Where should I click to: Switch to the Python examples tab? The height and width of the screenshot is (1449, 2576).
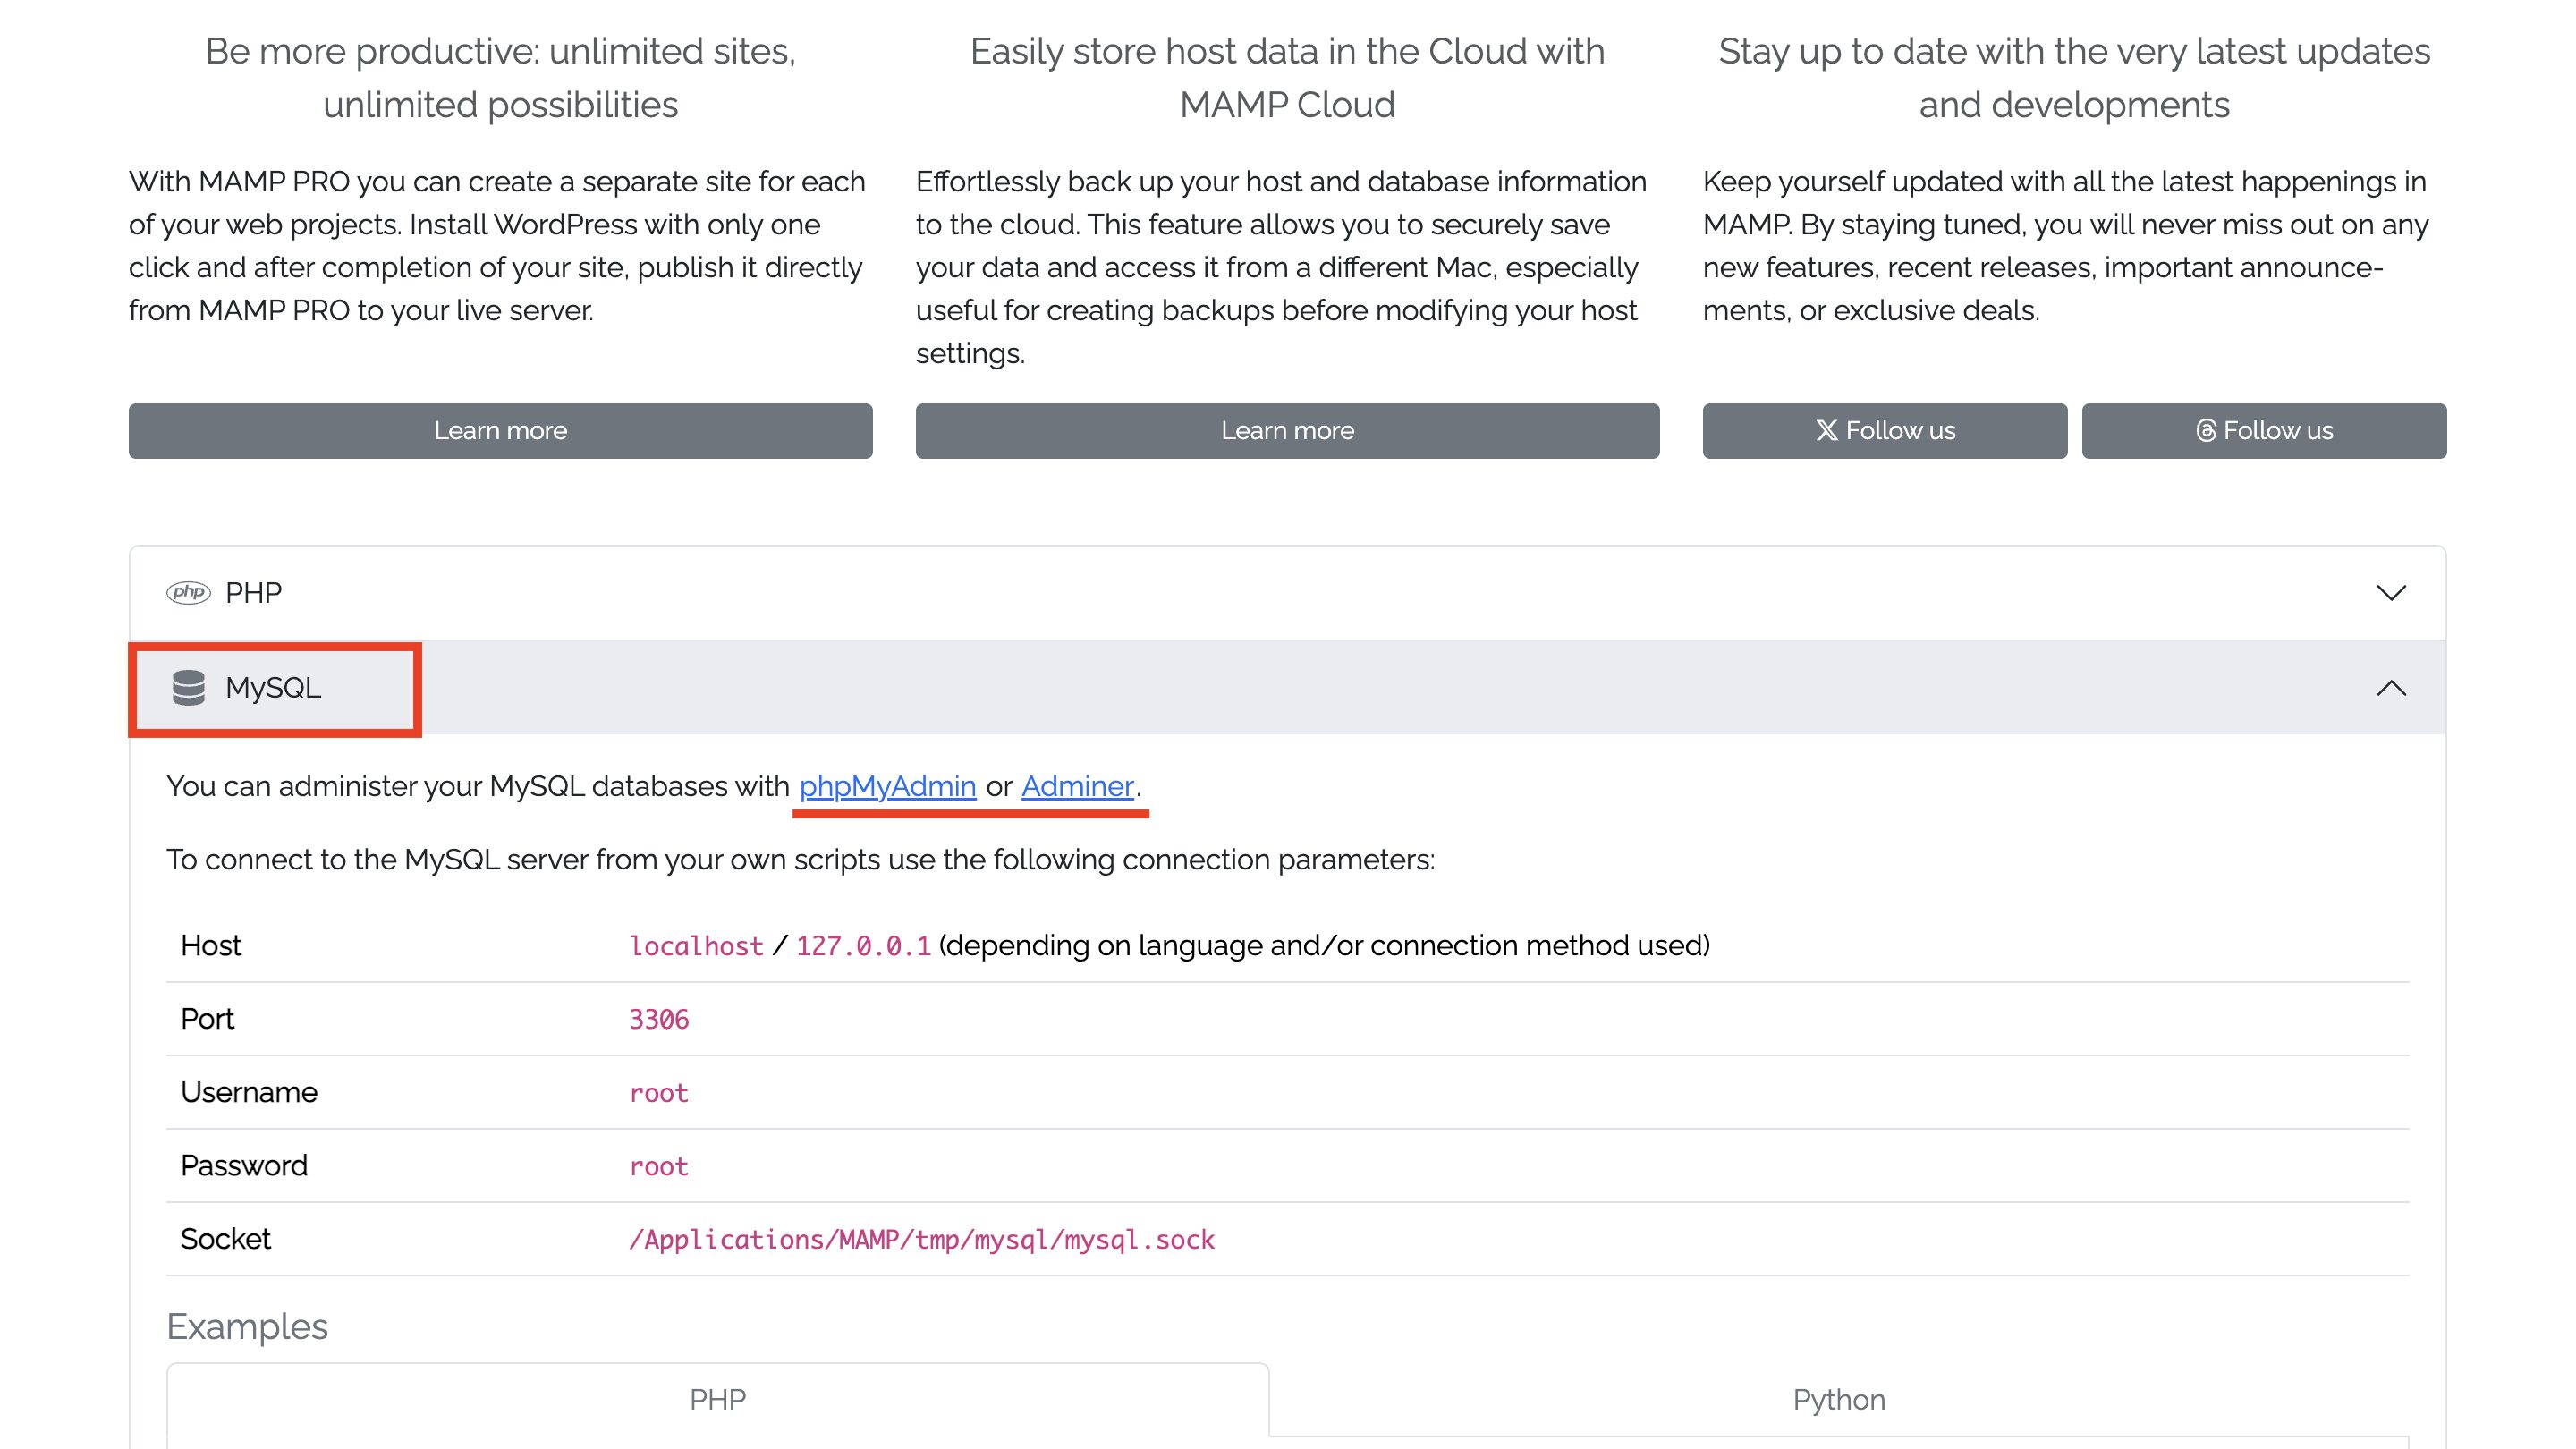click(x=1839, y=1399)
